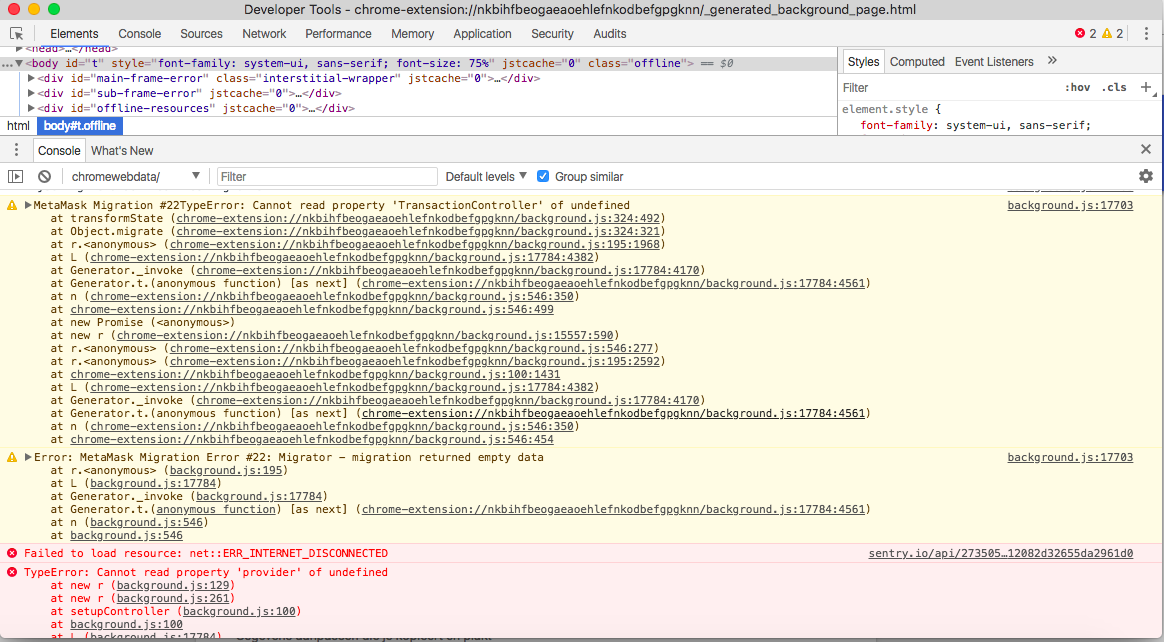Click error icon of 'provider' TypeError message

tap(12, 572)
